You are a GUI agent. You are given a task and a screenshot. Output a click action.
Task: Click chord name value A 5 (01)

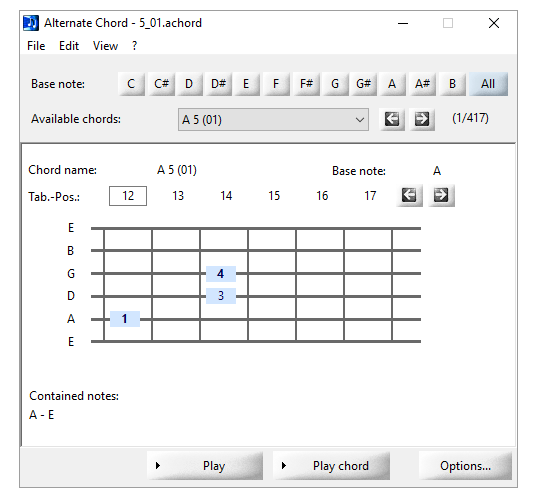click(x=177, y=170)
